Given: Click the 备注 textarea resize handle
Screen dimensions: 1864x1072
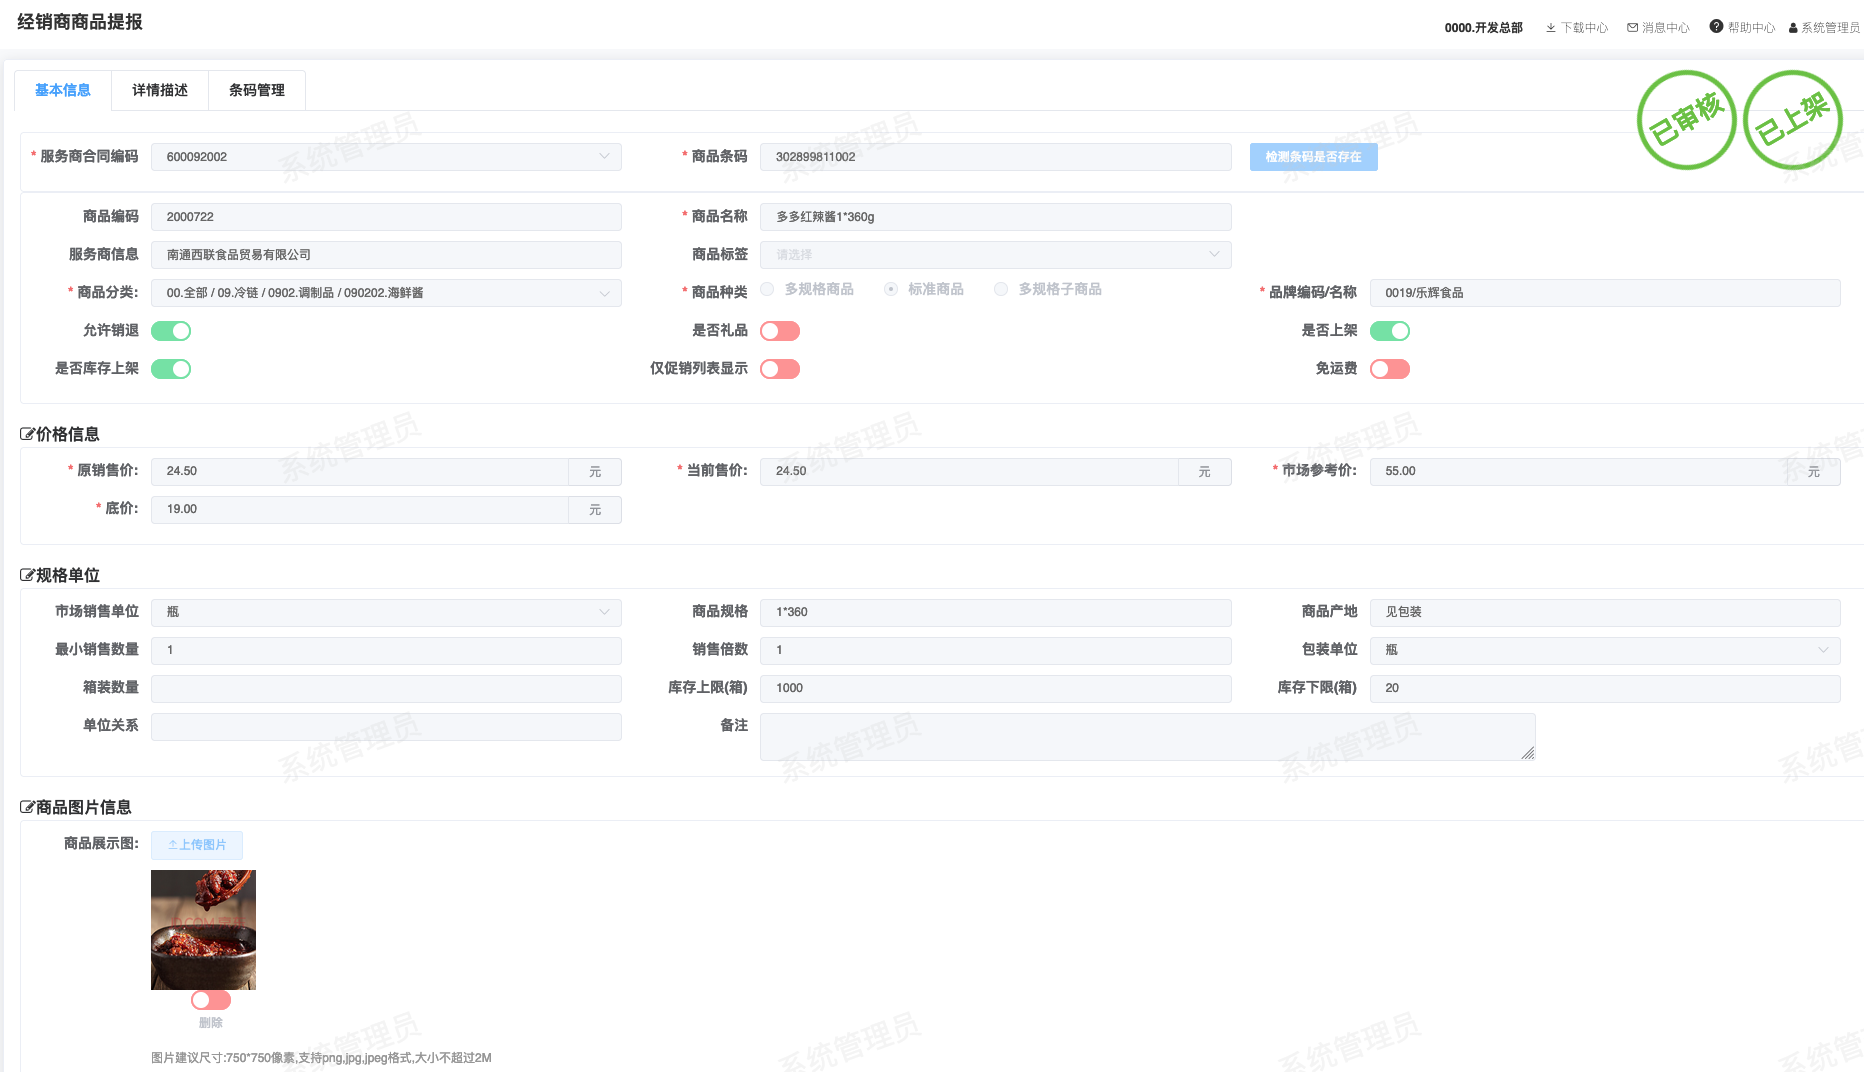Looking at the screenshot, I should (1528, 753).
